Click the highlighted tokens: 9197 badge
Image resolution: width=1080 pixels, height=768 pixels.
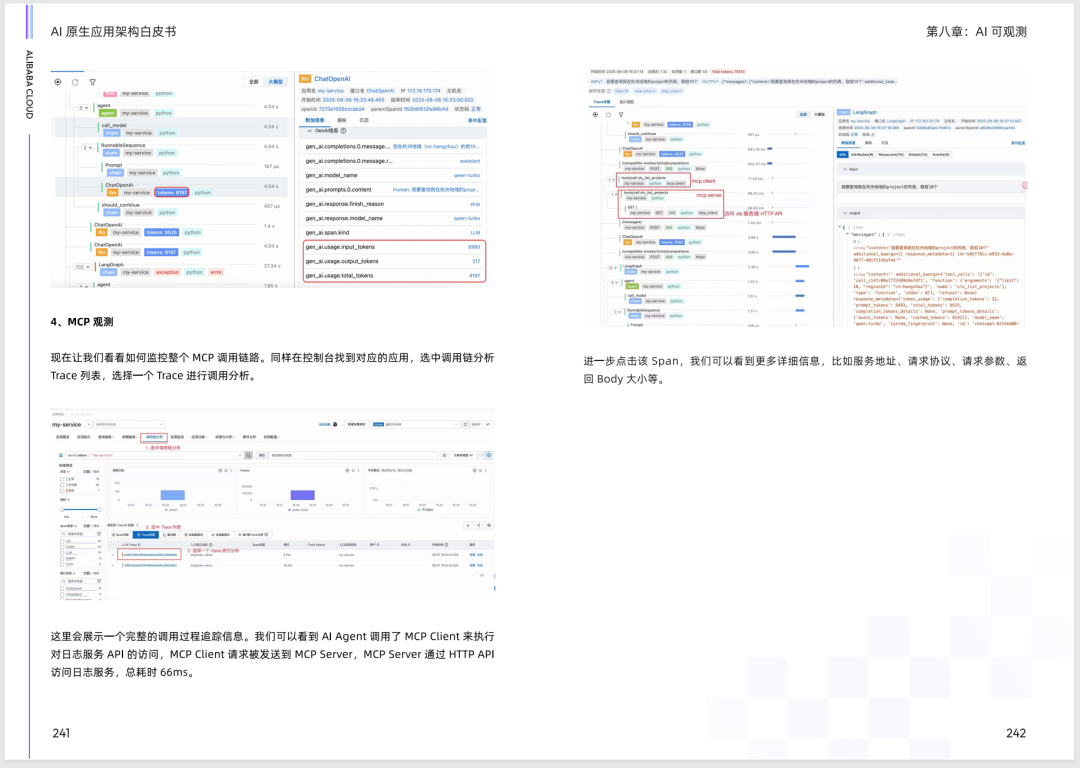(172, 192)
